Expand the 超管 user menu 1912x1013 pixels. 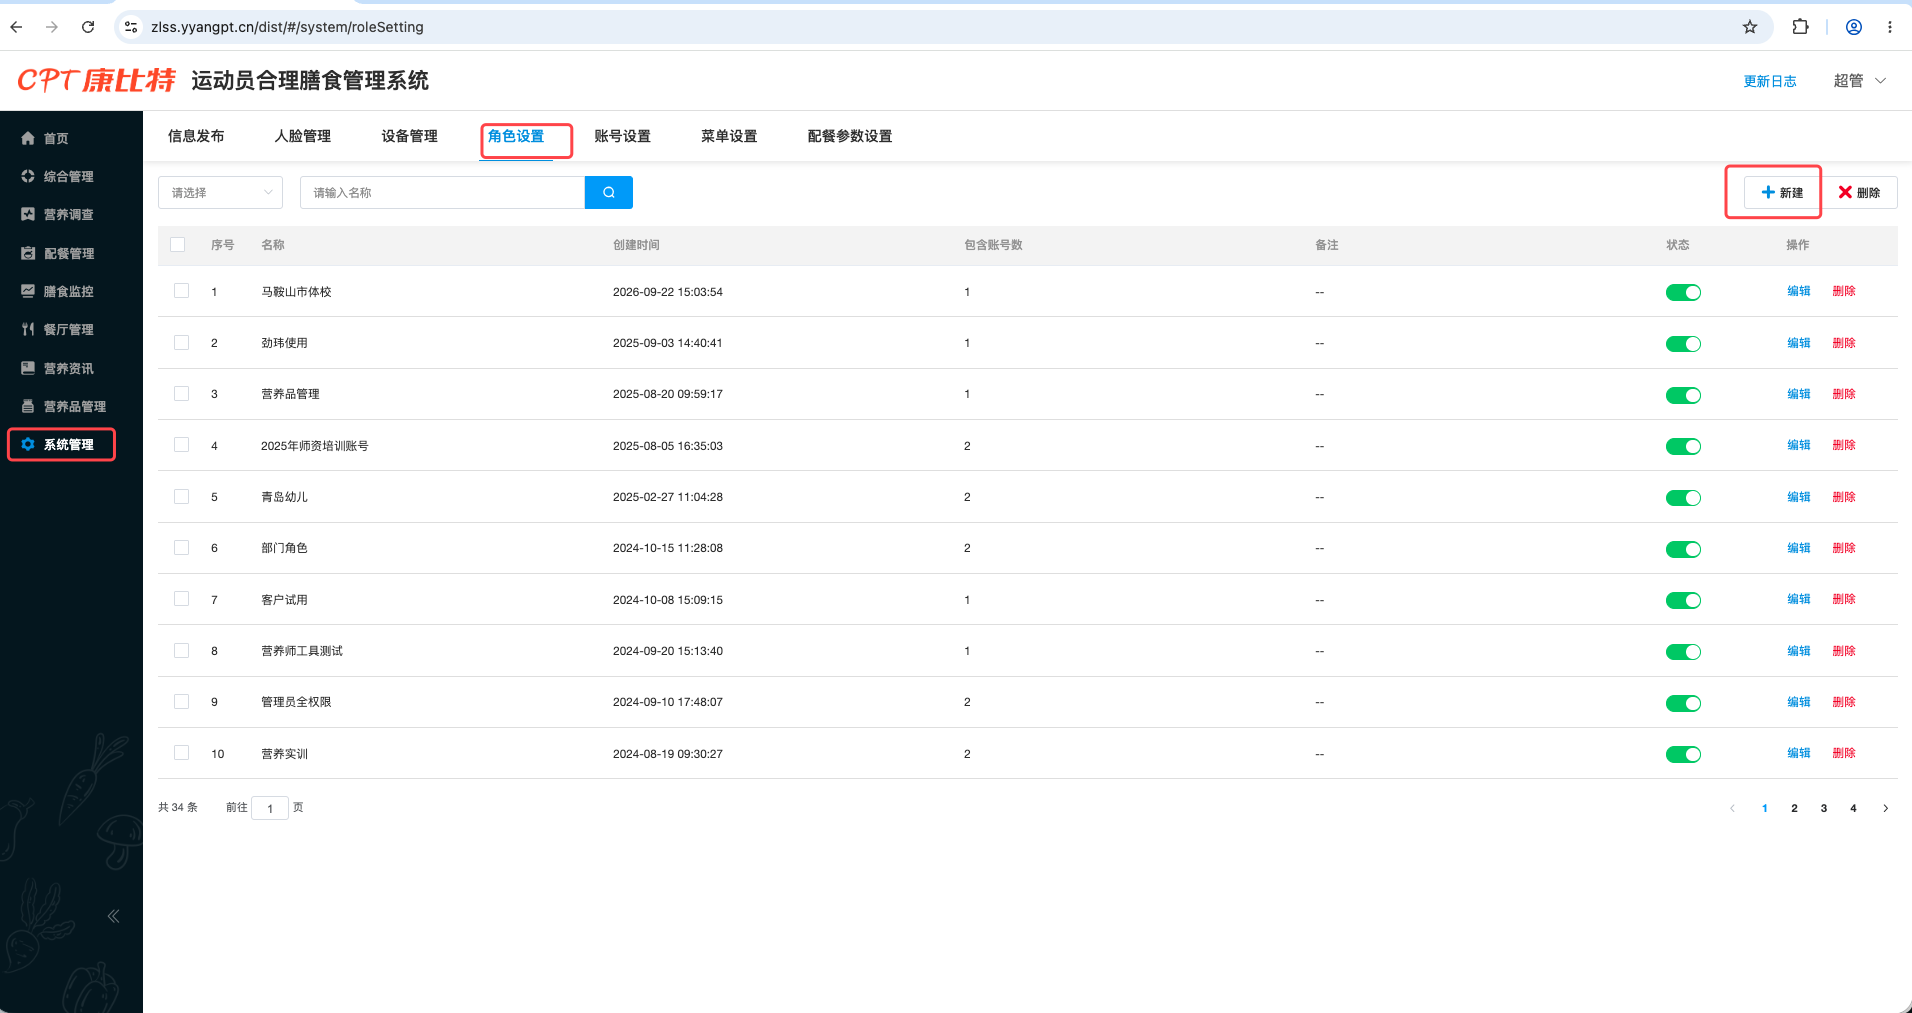click(x=1859, y=81)
